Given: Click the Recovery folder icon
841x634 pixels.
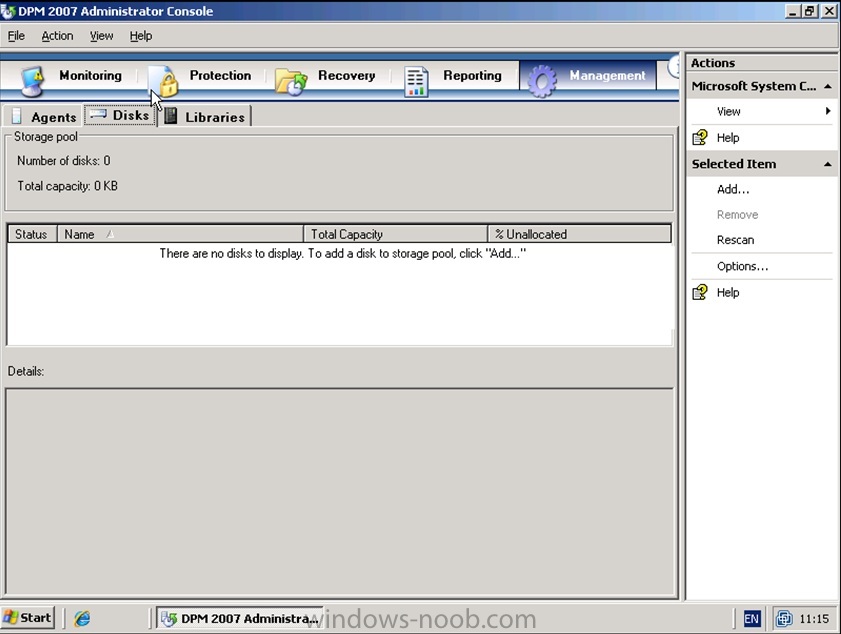Looking at the screenshot, I should (291, 82).
